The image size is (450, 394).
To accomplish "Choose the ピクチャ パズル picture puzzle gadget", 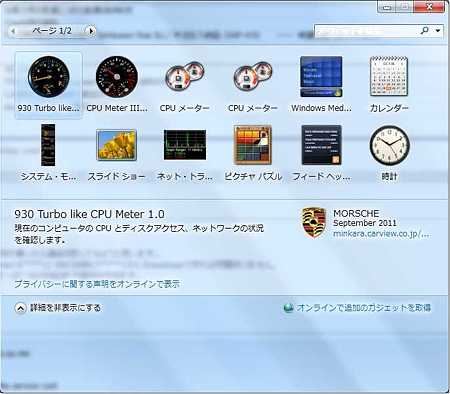I will click(253, 153).
